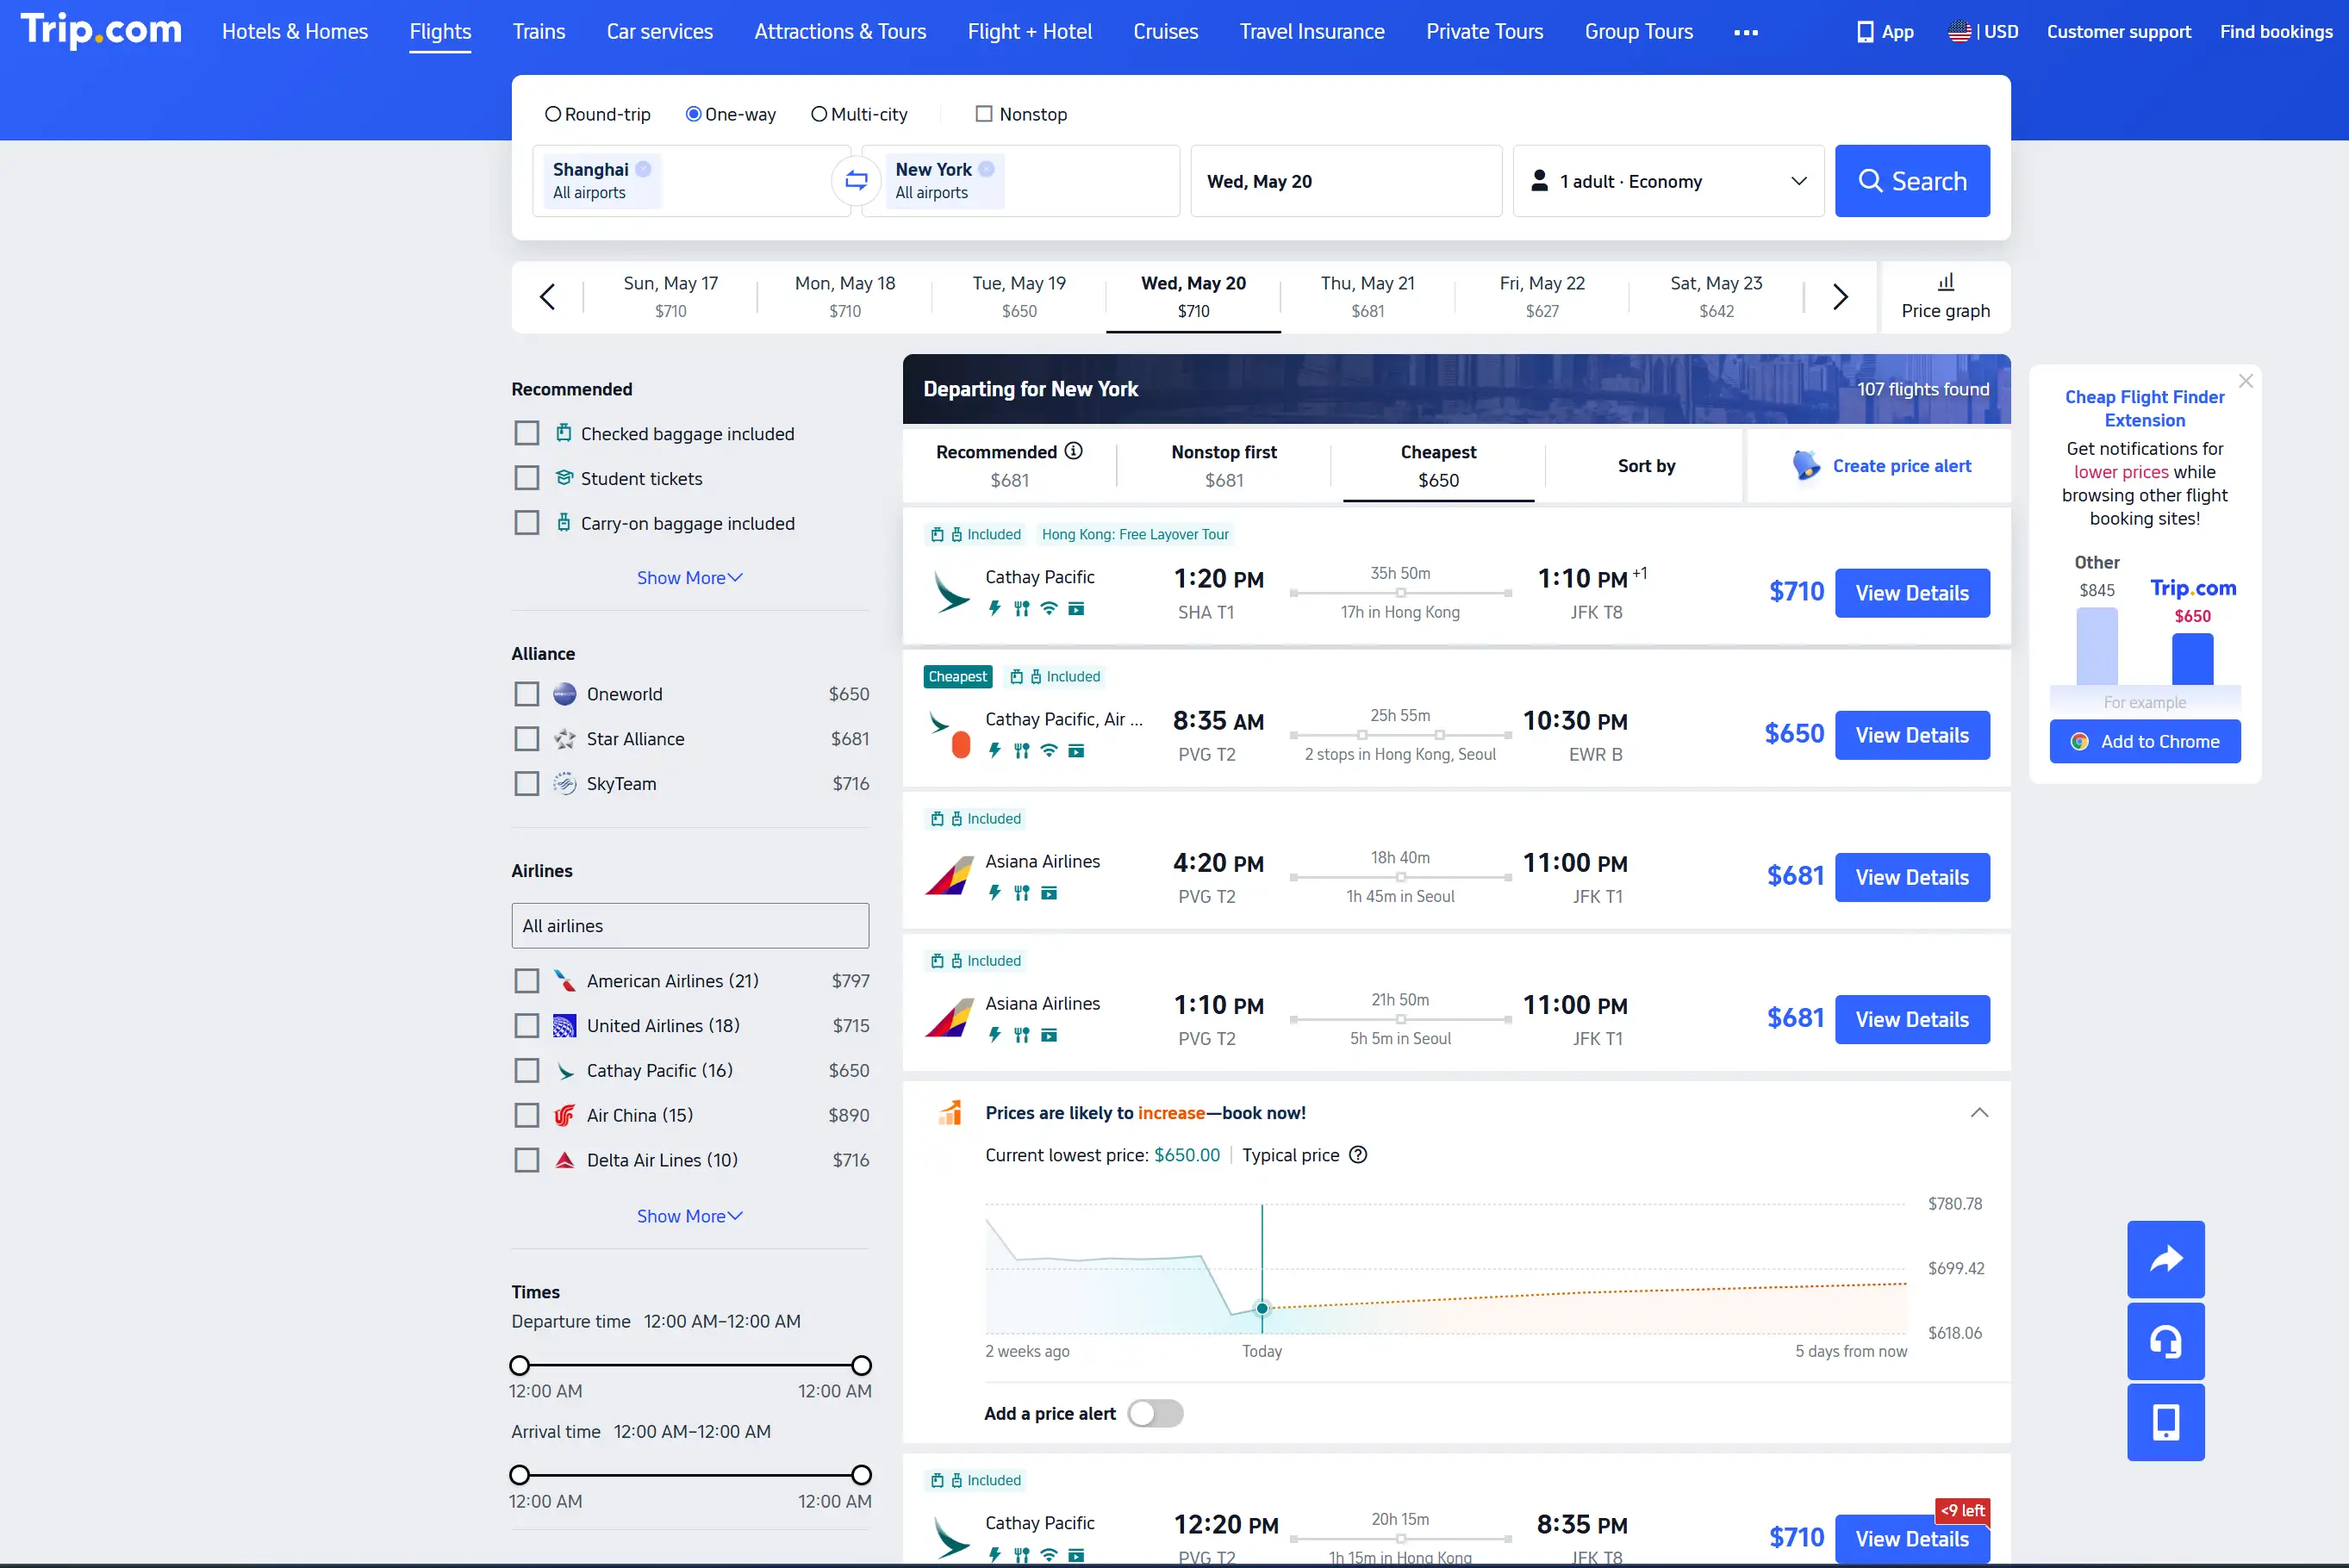
Task: Open the Hotels & Homes nav item
Action: (x=295, y=31)
